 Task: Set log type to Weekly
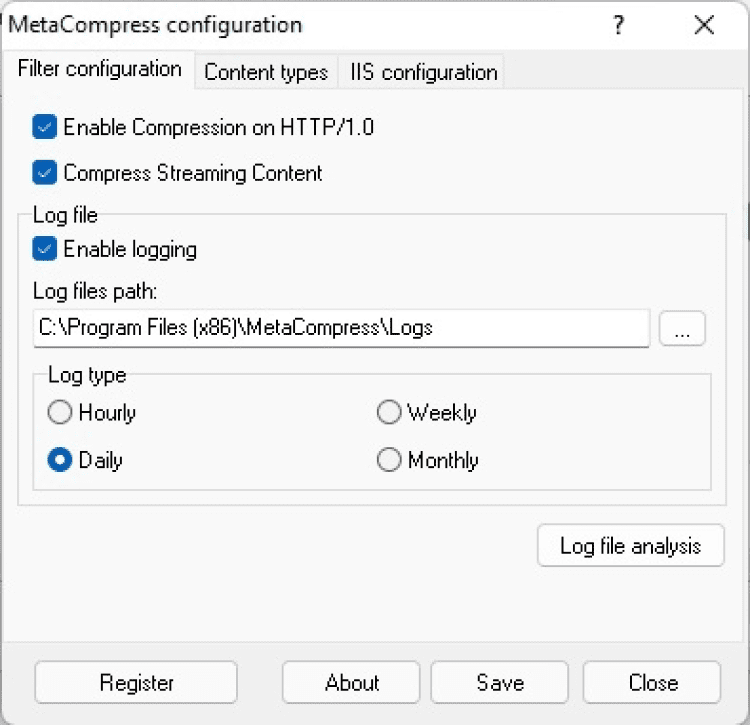[389, 412]
